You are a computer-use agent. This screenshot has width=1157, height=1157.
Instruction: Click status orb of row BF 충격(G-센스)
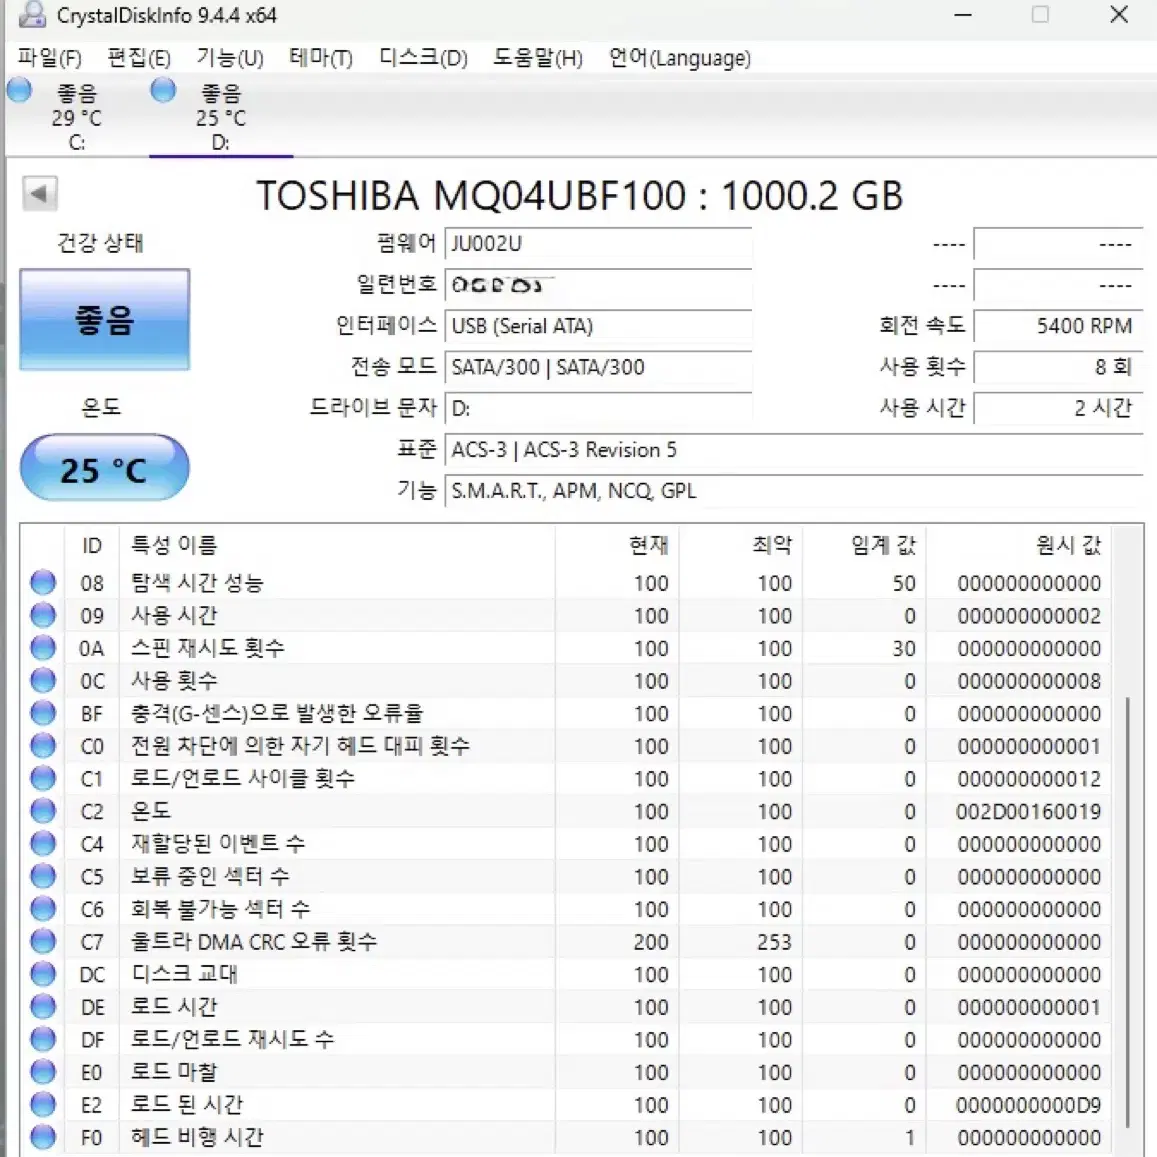[43, 713]
